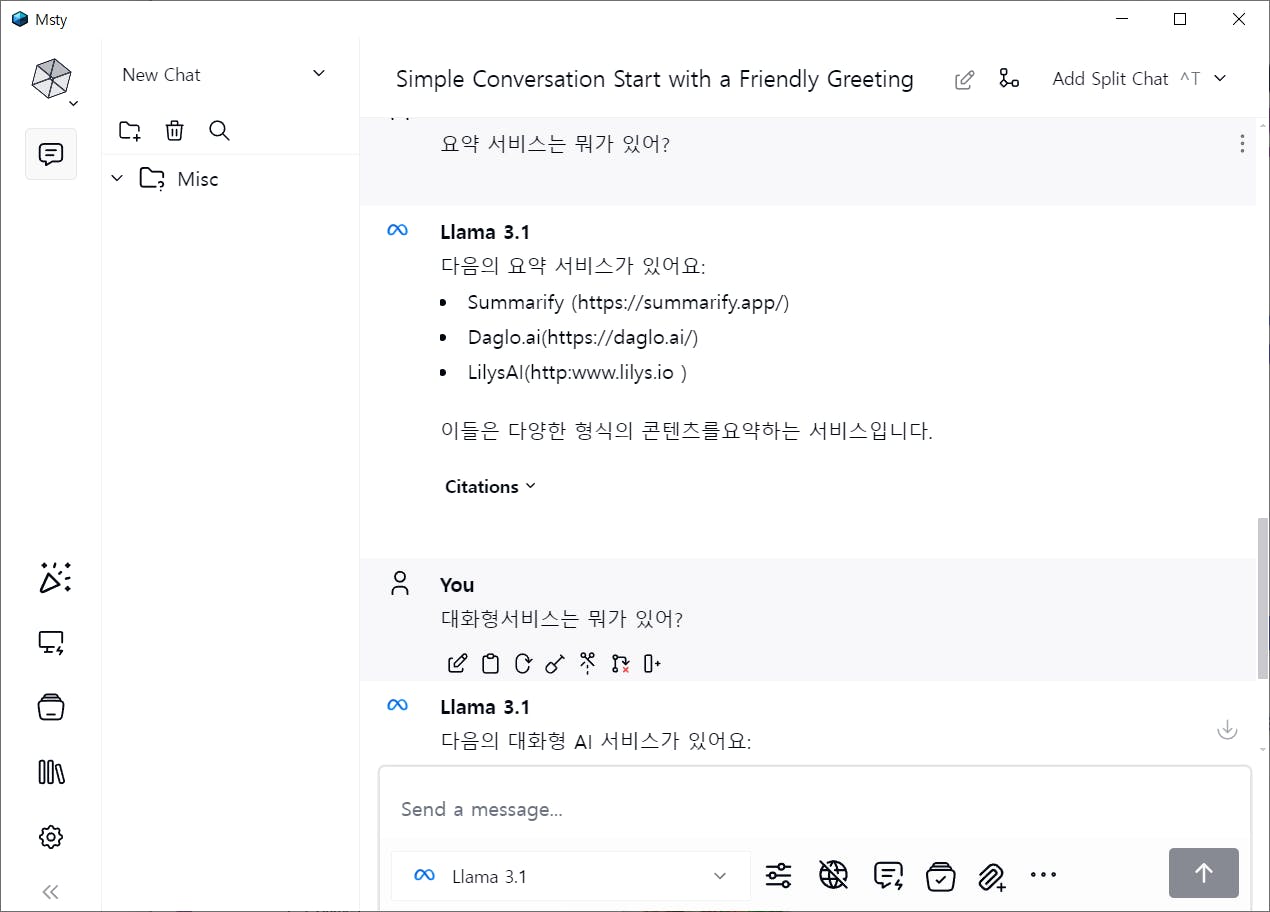Click the Send a message input field

point(814,809)
